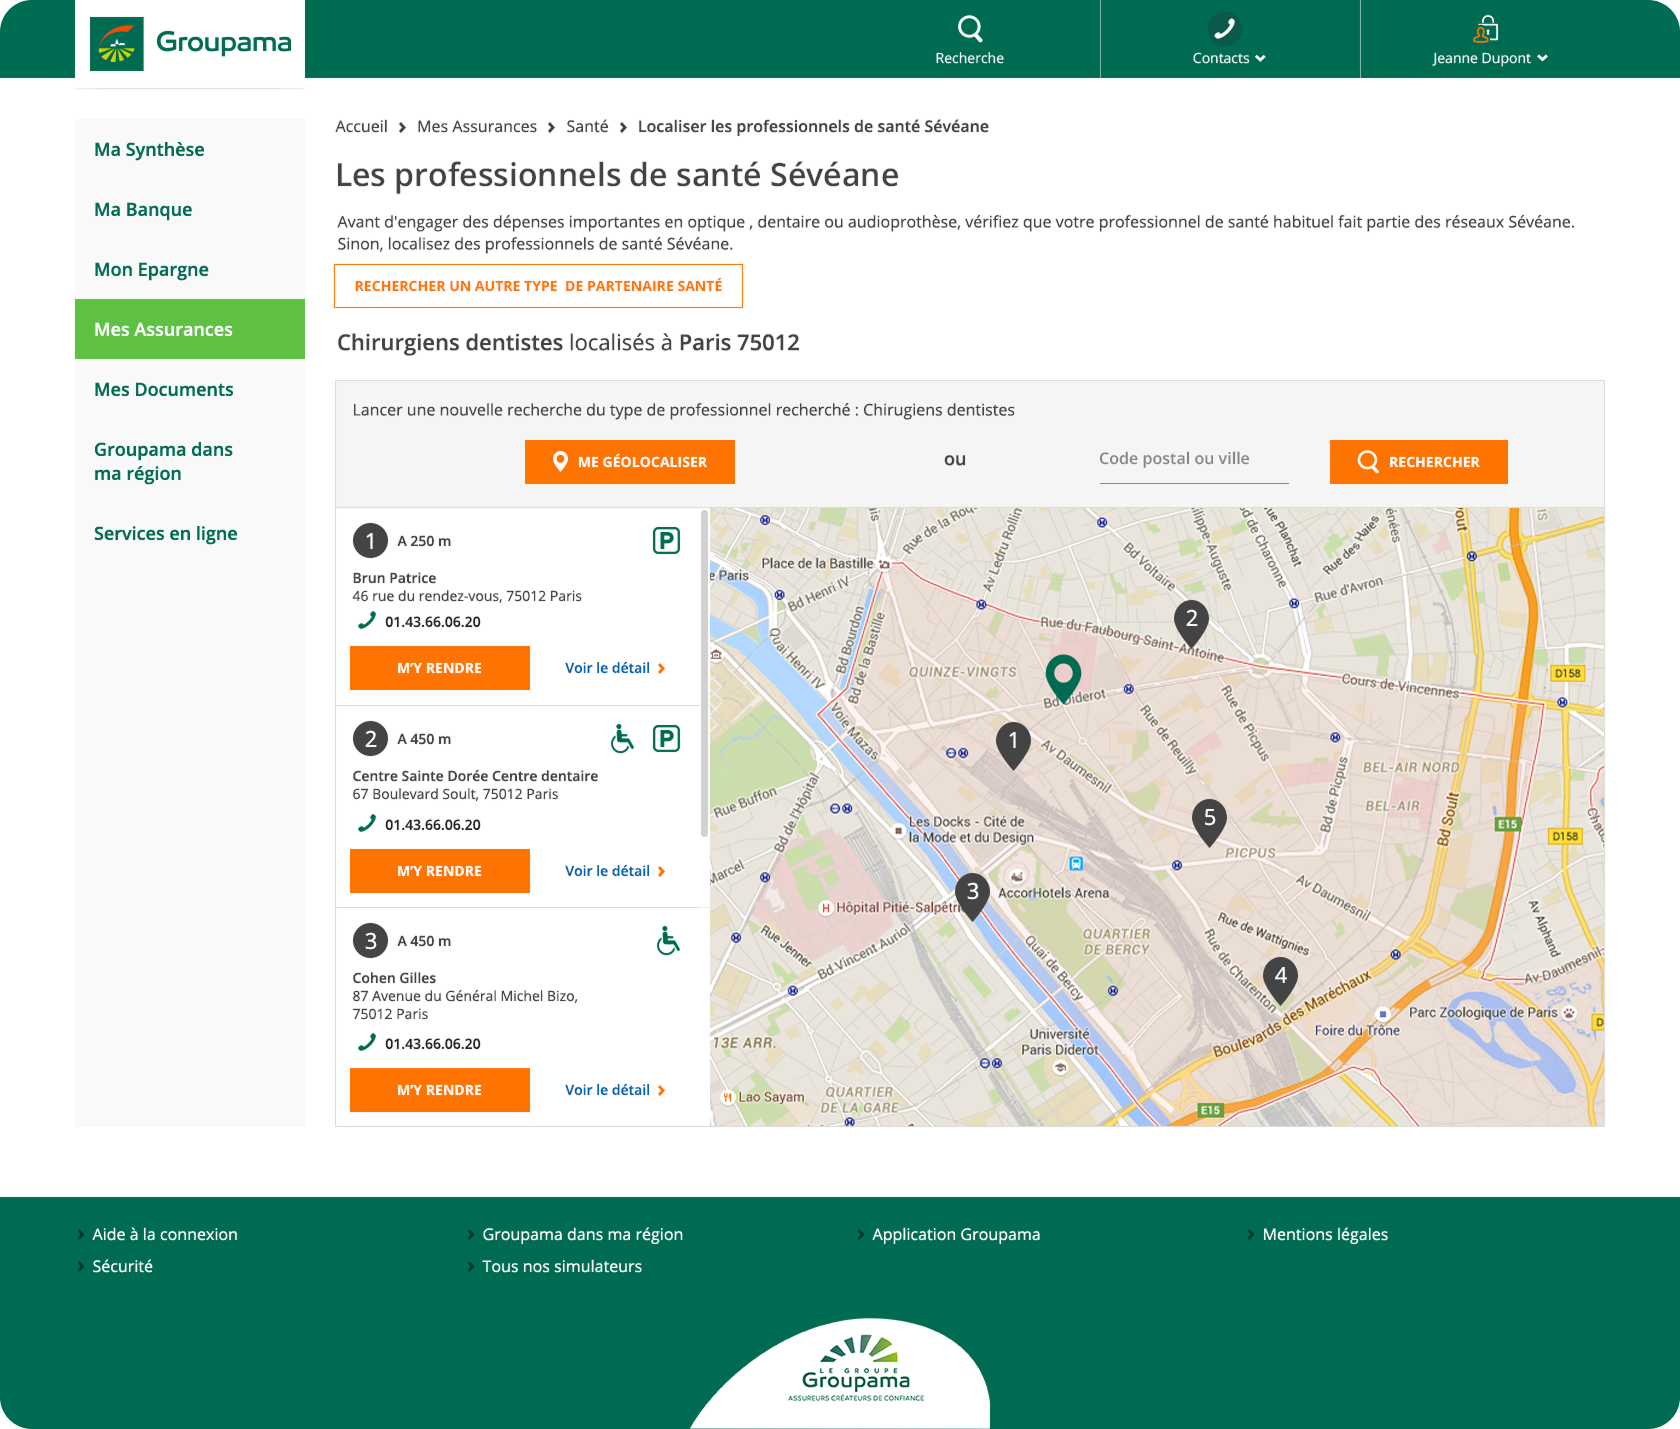Screen dimensions: 1680x1429
Task: Click the wheelchair icon on Cohen Gilles result
Action: pos(666,940)
